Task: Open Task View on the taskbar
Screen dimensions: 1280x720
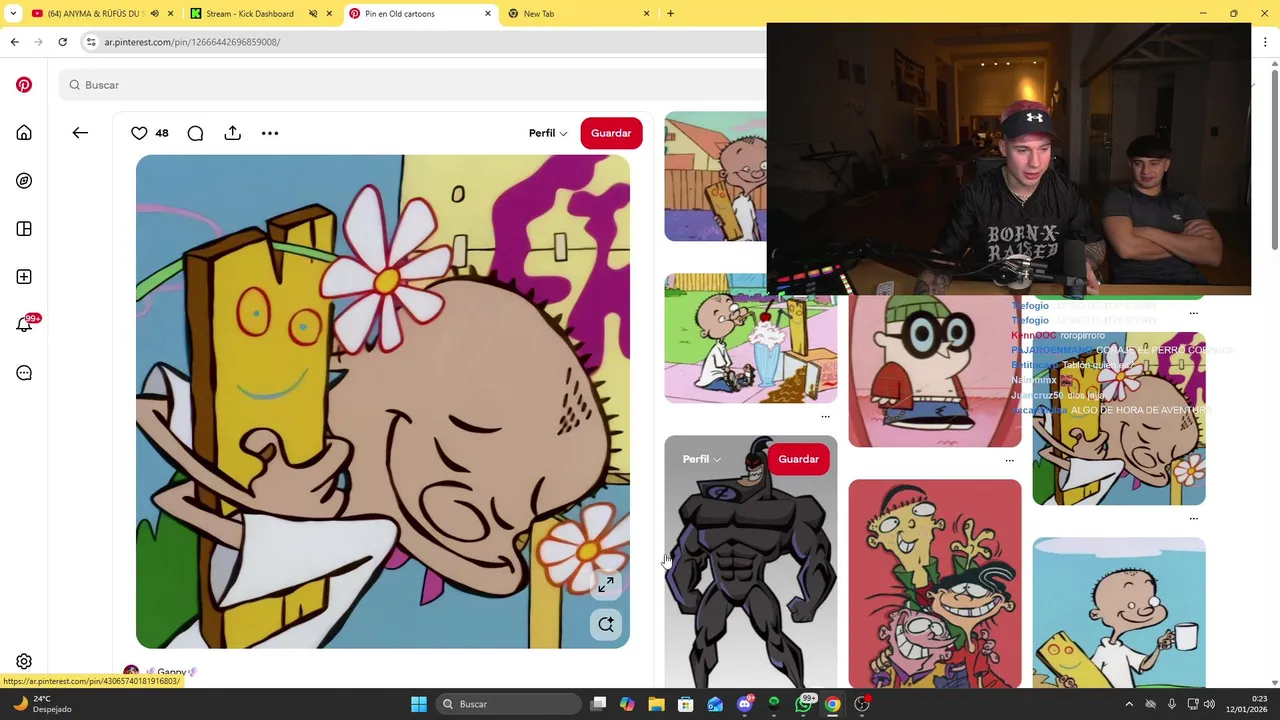Action: (x=598, y=704)
